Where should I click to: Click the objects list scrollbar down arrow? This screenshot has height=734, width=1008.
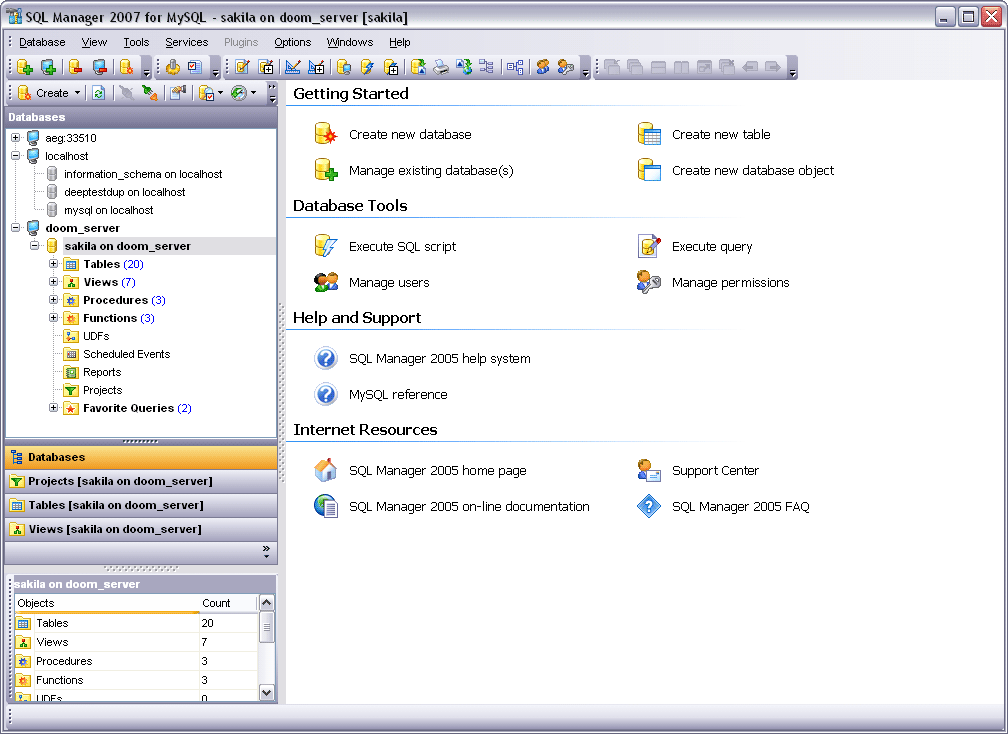[266, 692]
